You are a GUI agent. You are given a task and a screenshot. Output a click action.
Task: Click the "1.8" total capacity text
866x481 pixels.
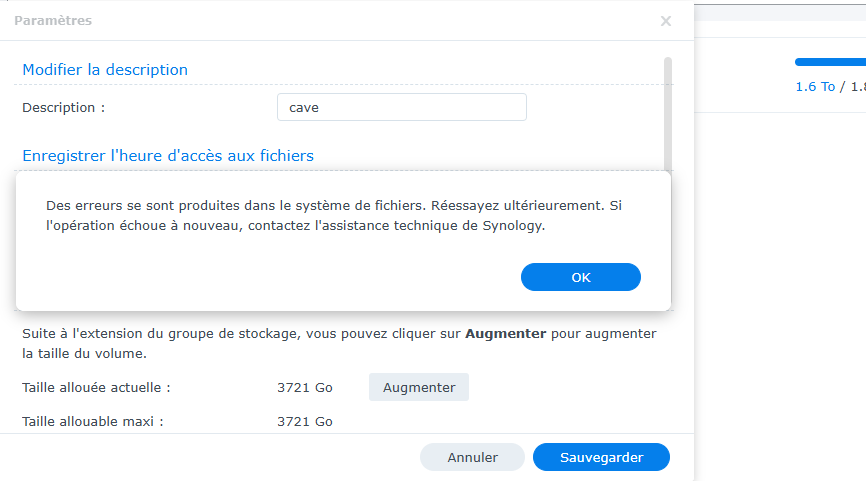point(857,87)
